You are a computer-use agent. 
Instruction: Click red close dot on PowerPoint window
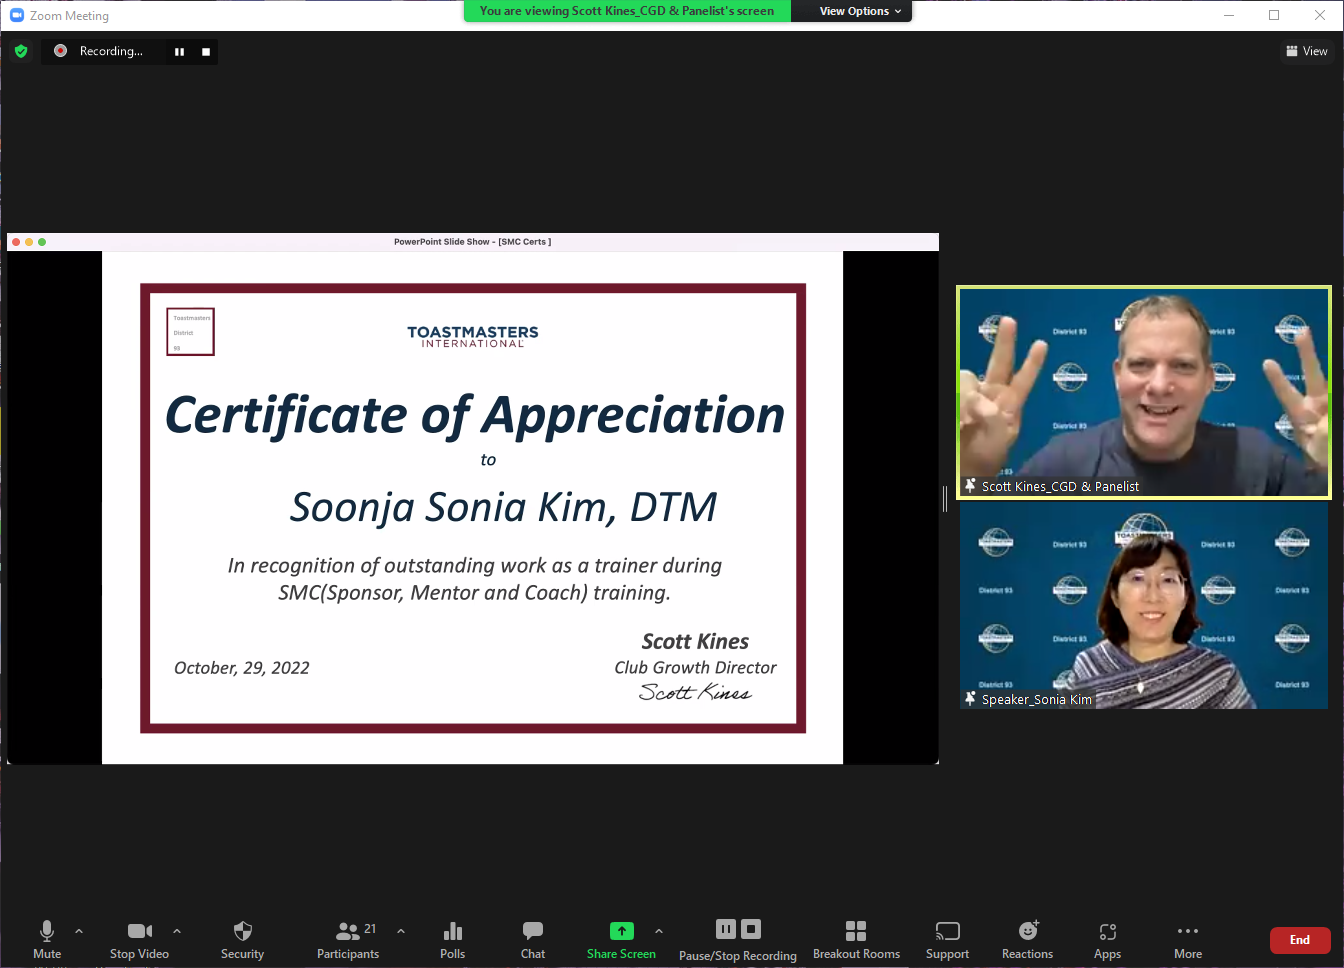(x=16, y=242)
